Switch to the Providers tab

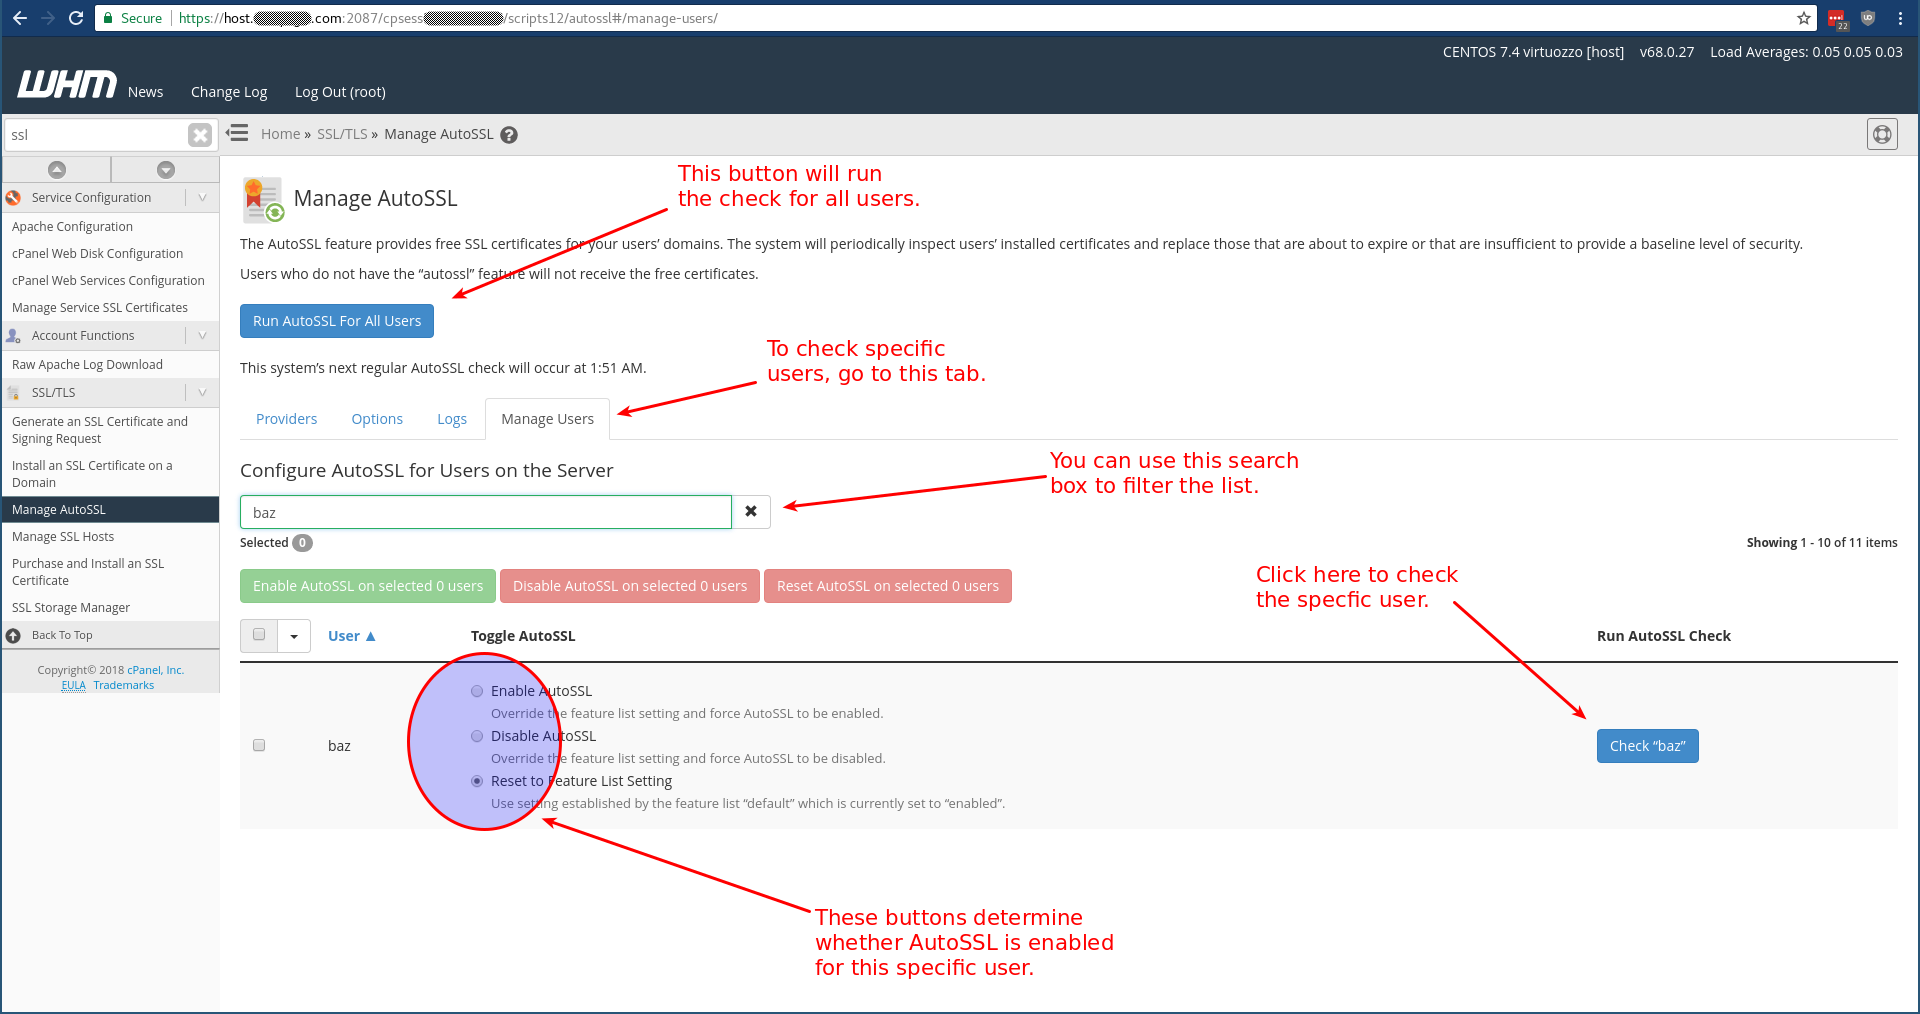pyautogui.click(x=286, y=419)
